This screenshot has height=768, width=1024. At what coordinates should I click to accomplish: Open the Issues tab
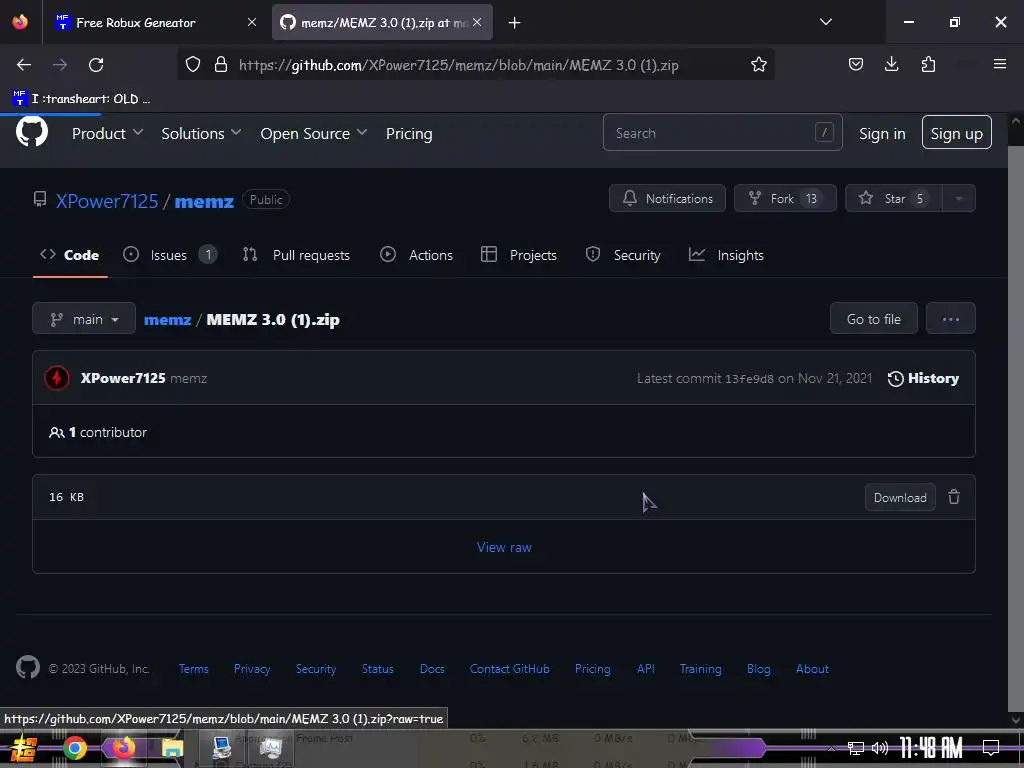[x=170, y=255]
